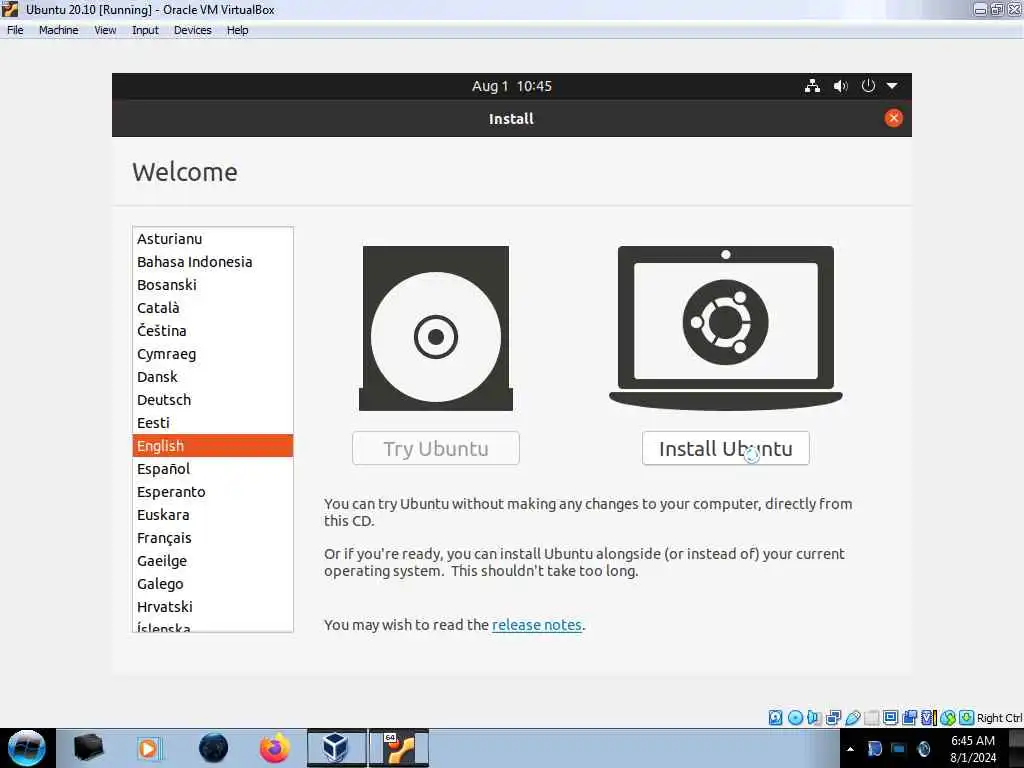Close the Ubuntu installer with orange X
This screenshot has height=768, width=1024.
coord(893,118)
